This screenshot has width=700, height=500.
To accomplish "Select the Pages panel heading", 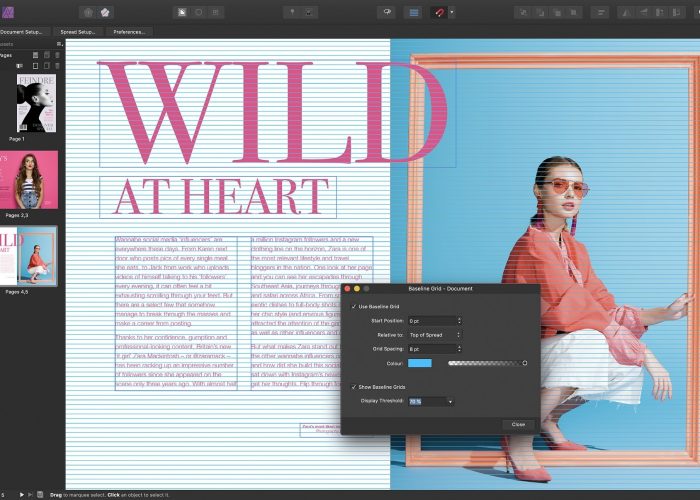I will 6,55.
